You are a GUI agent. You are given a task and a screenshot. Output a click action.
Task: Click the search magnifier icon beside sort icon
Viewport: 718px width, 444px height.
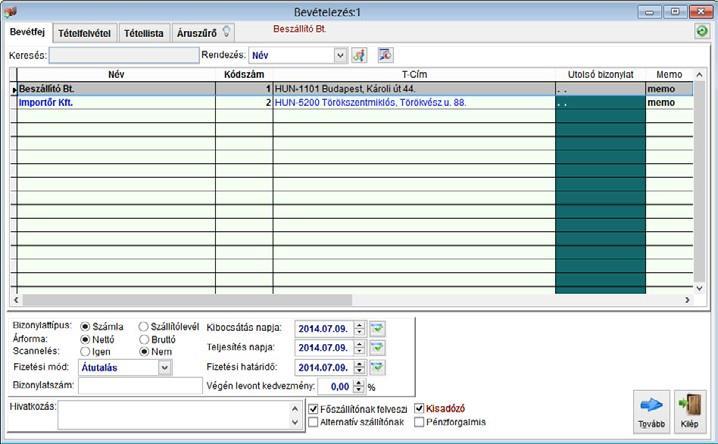(x=386, y=55)
